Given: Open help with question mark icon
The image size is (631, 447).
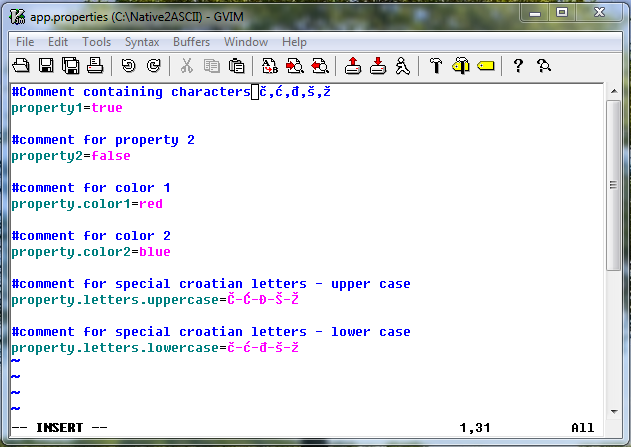Looking at the screenshot, I should [x=518, y=66].
